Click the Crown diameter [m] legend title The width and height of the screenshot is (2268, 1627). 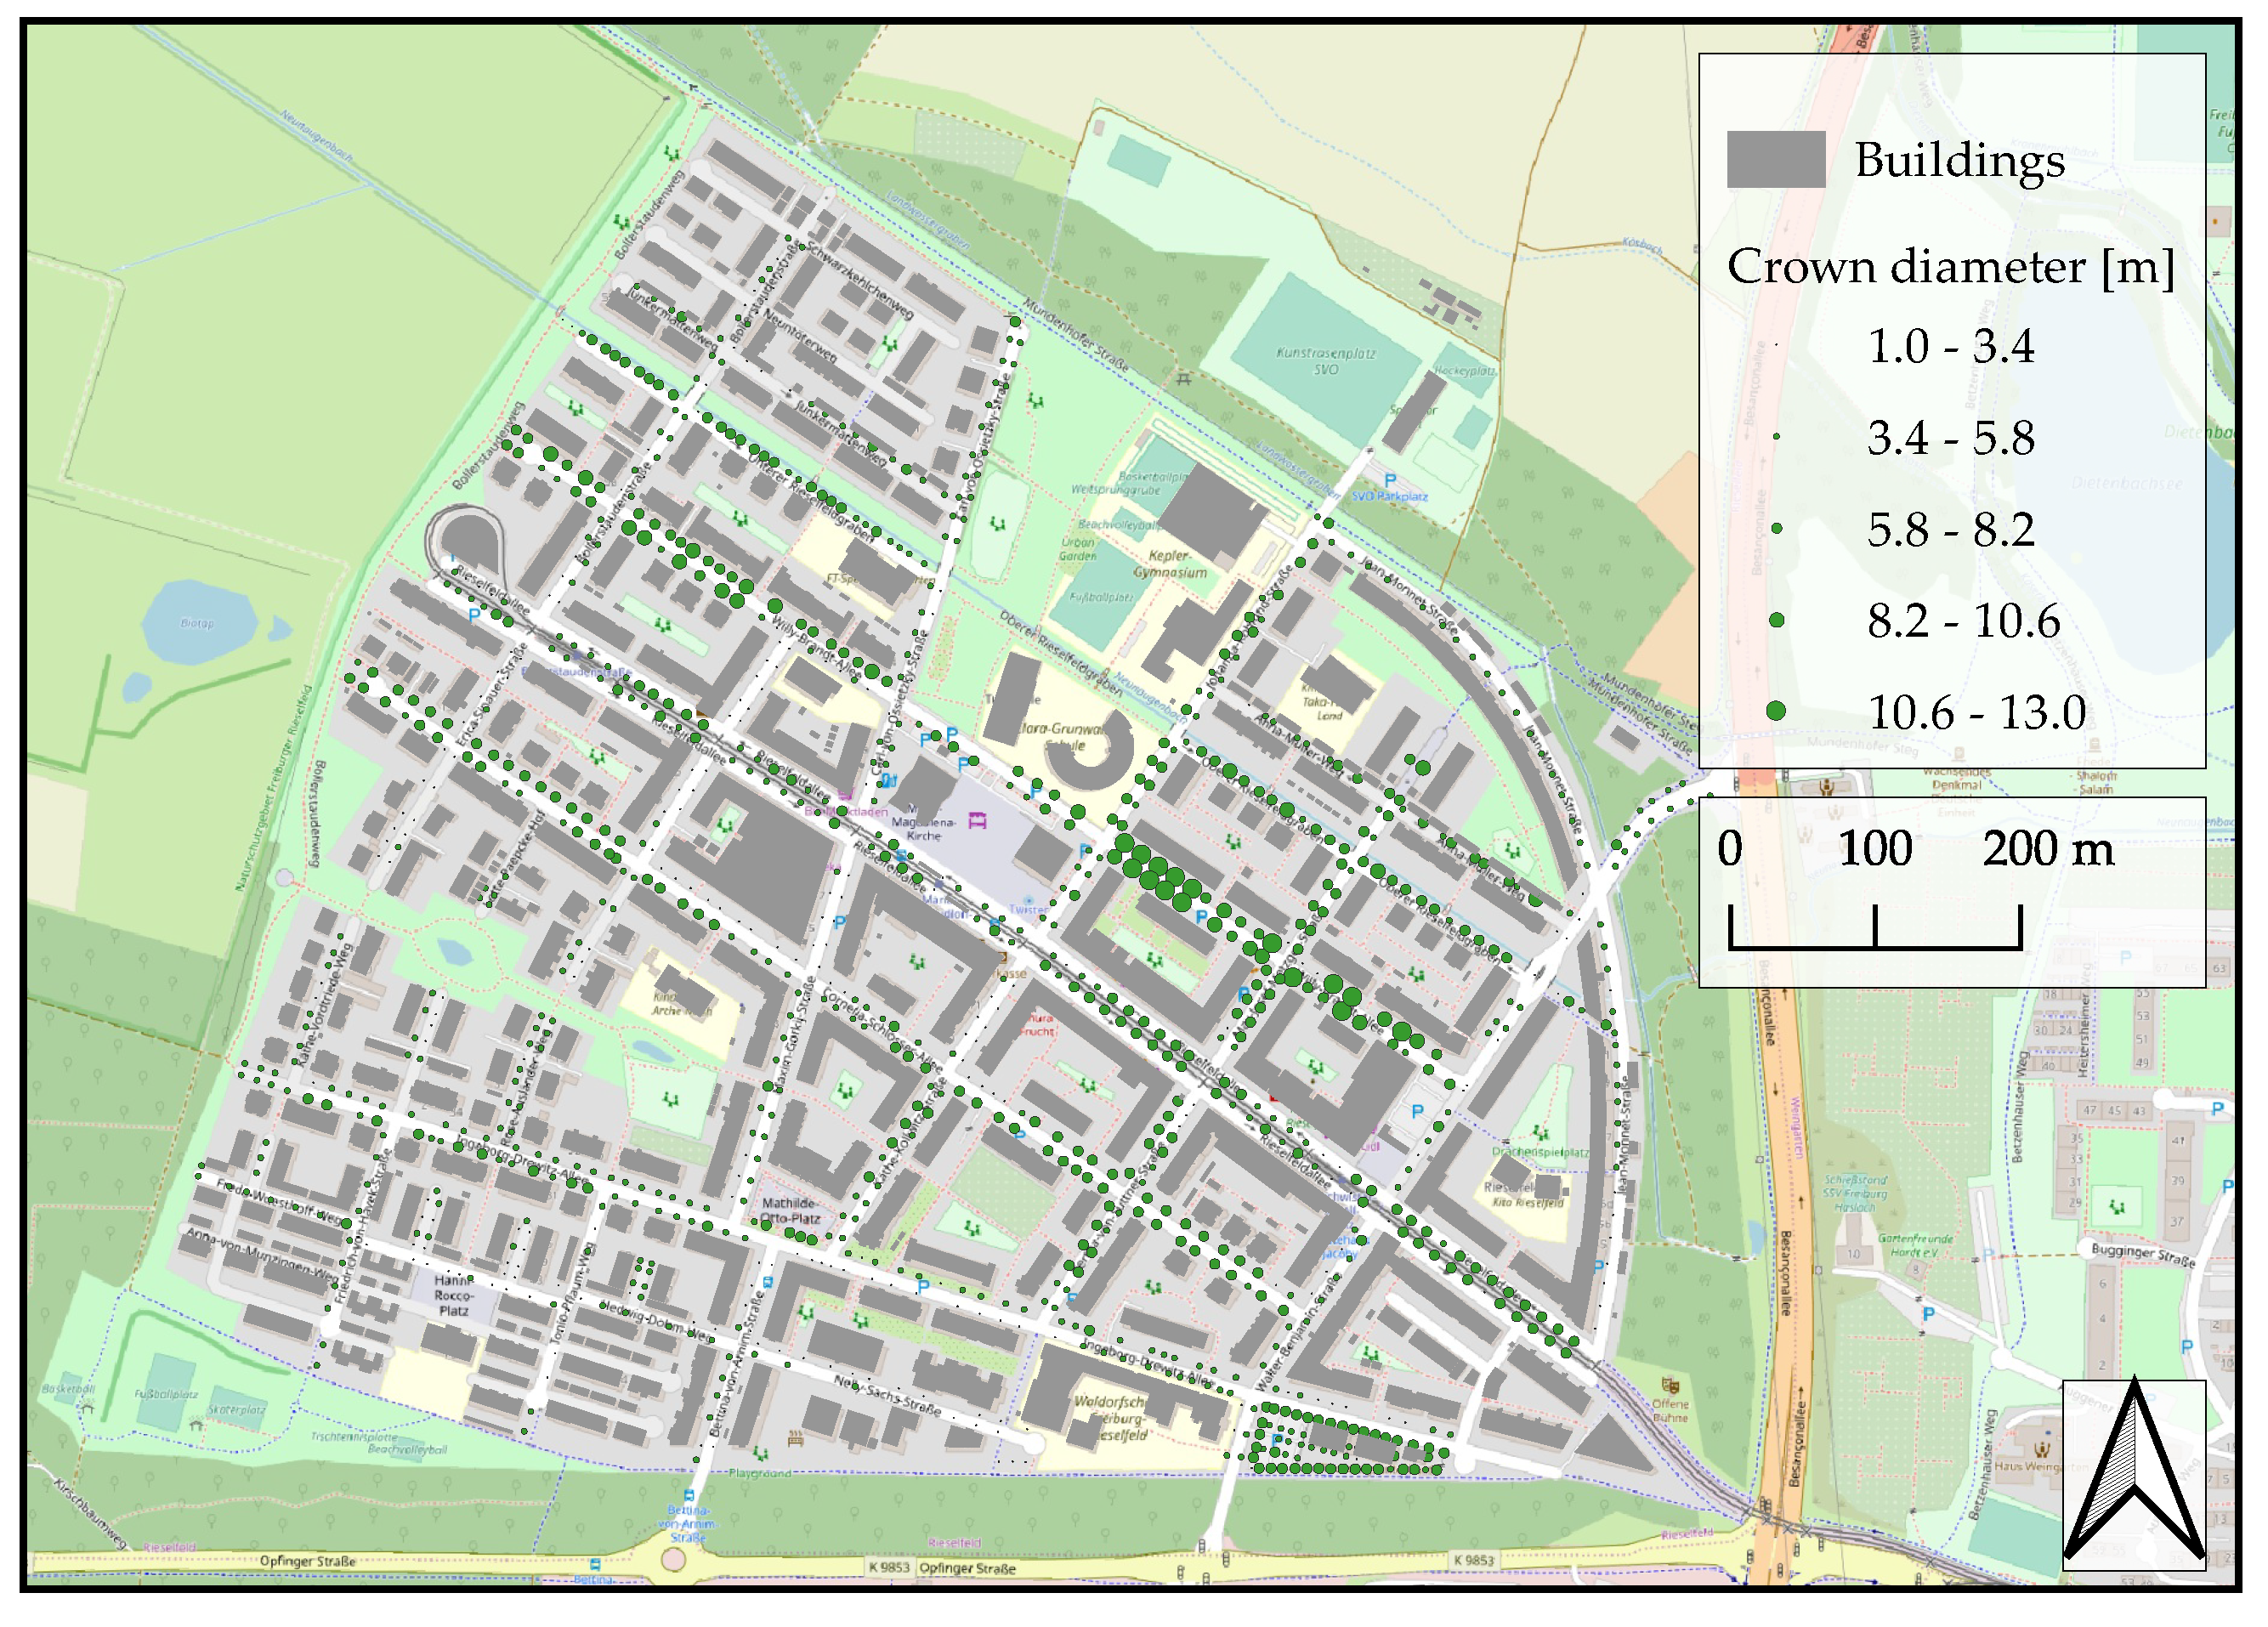(1950, 267)
